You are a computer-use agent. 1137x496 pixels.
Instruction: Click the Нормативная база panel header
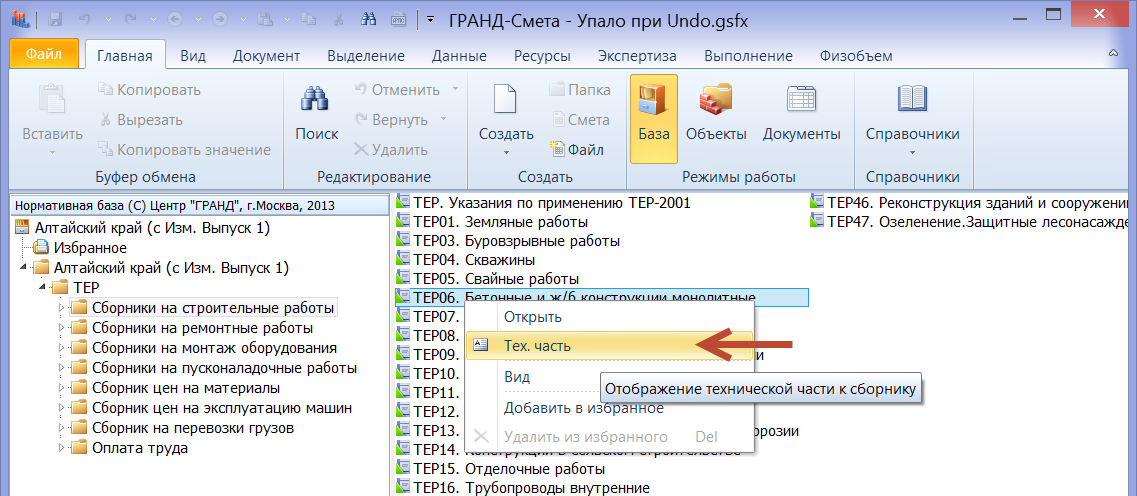[198, 205]
